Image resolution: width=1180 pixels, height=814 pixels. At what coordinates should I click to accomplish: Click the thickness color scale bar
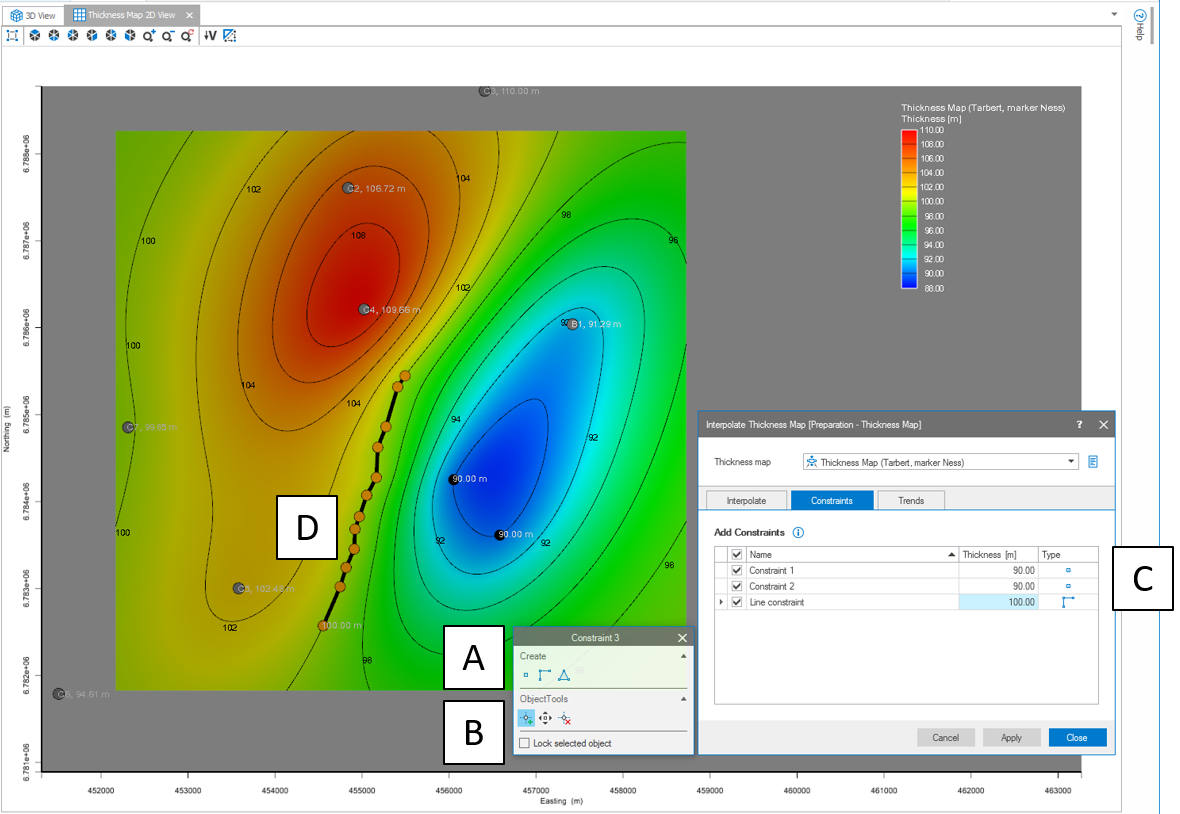click(909, 208)
